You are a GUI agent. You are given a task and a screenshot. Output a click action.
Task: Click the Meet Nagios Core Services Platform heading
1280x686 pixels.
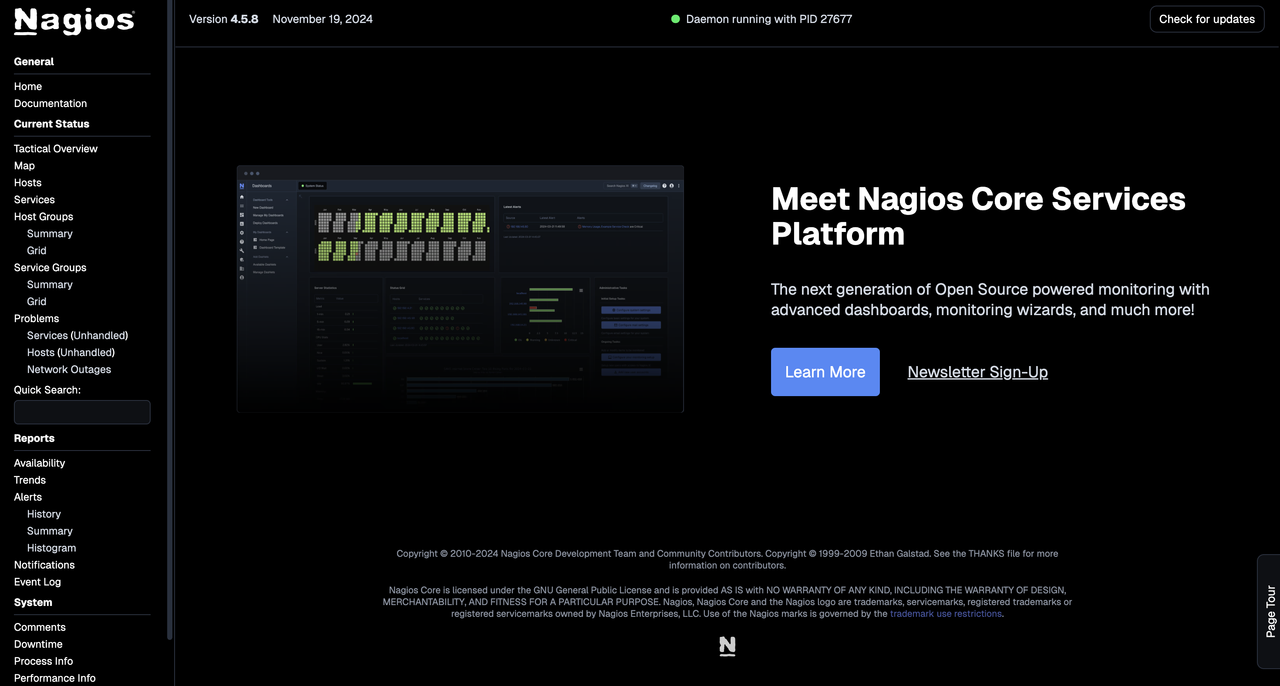click(x=978, y=216)
